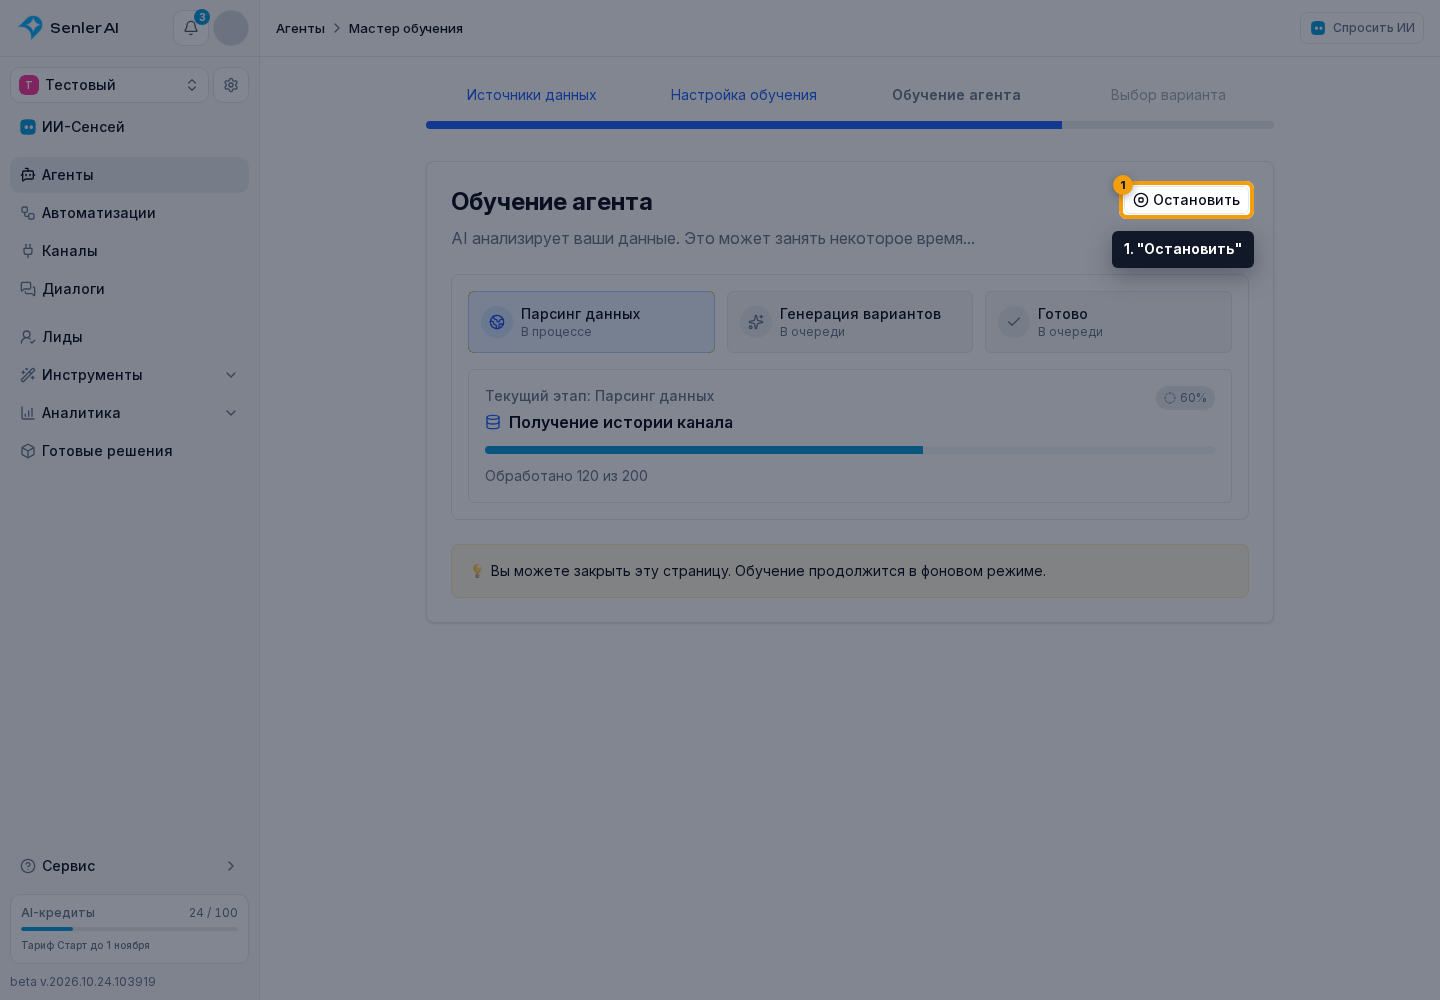Click the Готово checkmark icon
This screenshot has height=1000, width=1440.
[x=1014, y=322]
